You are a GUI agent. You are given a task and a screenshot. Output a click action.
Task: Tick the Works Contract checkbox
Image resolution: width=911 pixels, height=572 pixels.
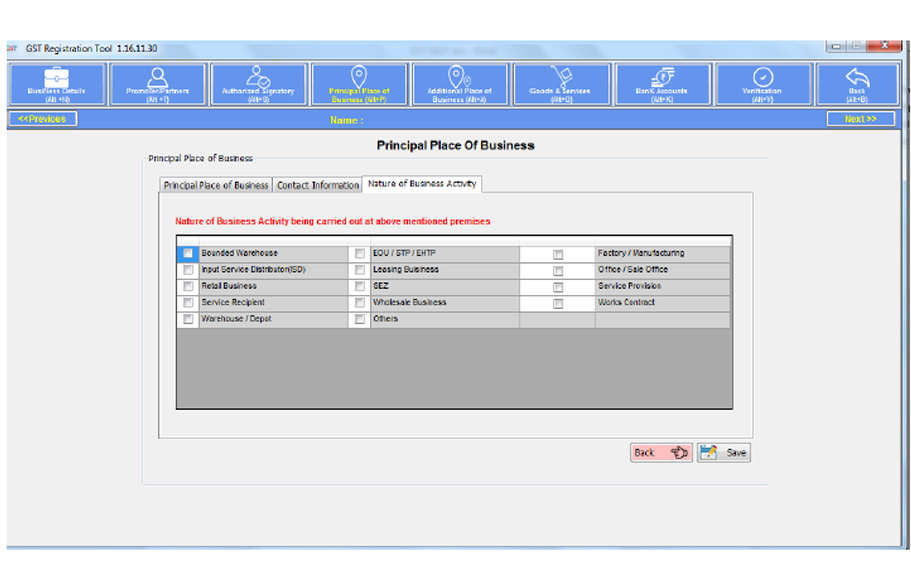coord(558,304)
